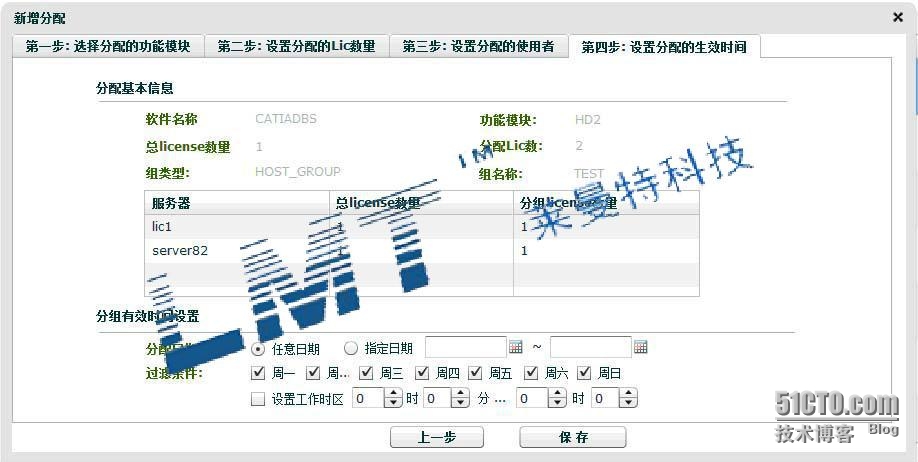This screenshot has width=918, height=462.
Task: Uncheck the 周三 checkbox
Action: pos(366,373)
